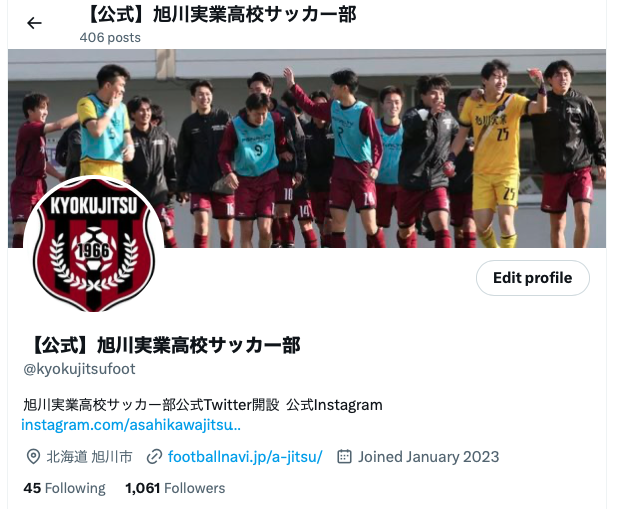Click the chain link icon
The image size is (620, 509).
(154, 457)
